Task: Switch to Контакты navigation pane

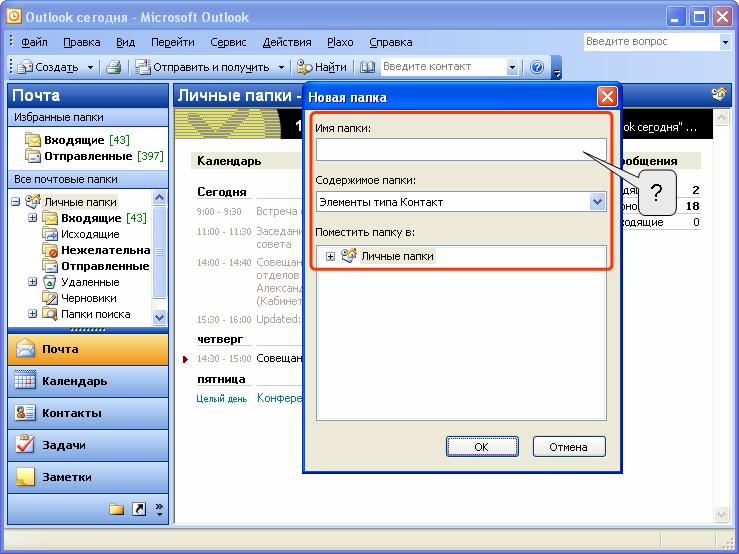Action: tap(88, 413)
